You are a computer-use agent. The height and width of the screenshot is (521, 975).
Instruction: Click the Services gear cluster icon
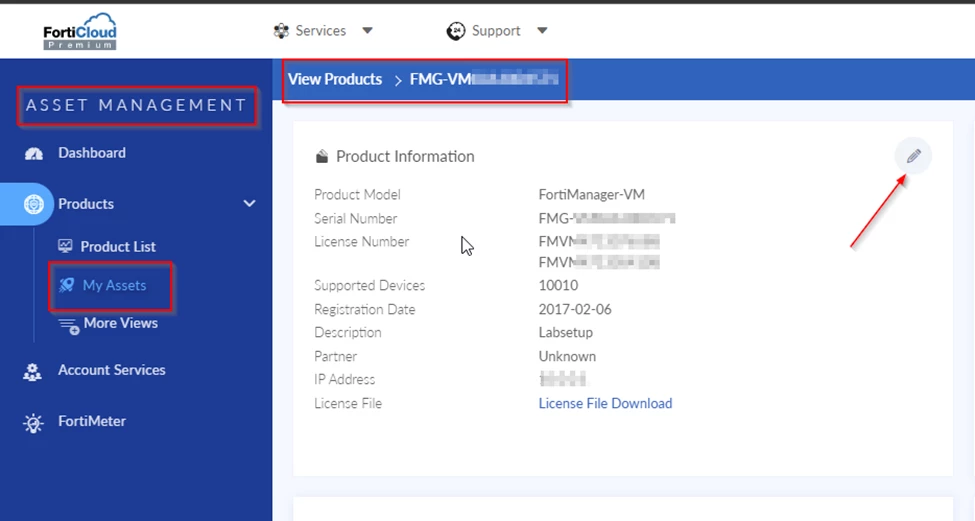pos(281,30)
